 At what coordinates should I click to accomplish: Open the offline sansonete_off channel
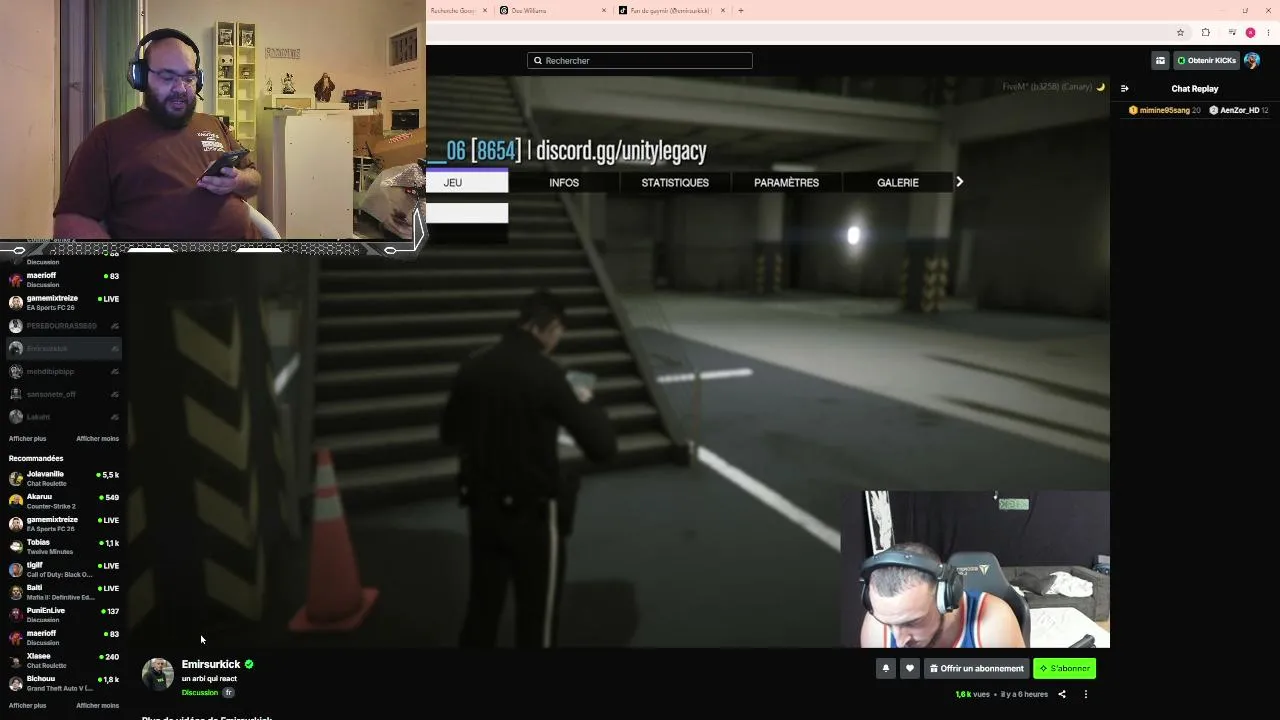[64, 394]
